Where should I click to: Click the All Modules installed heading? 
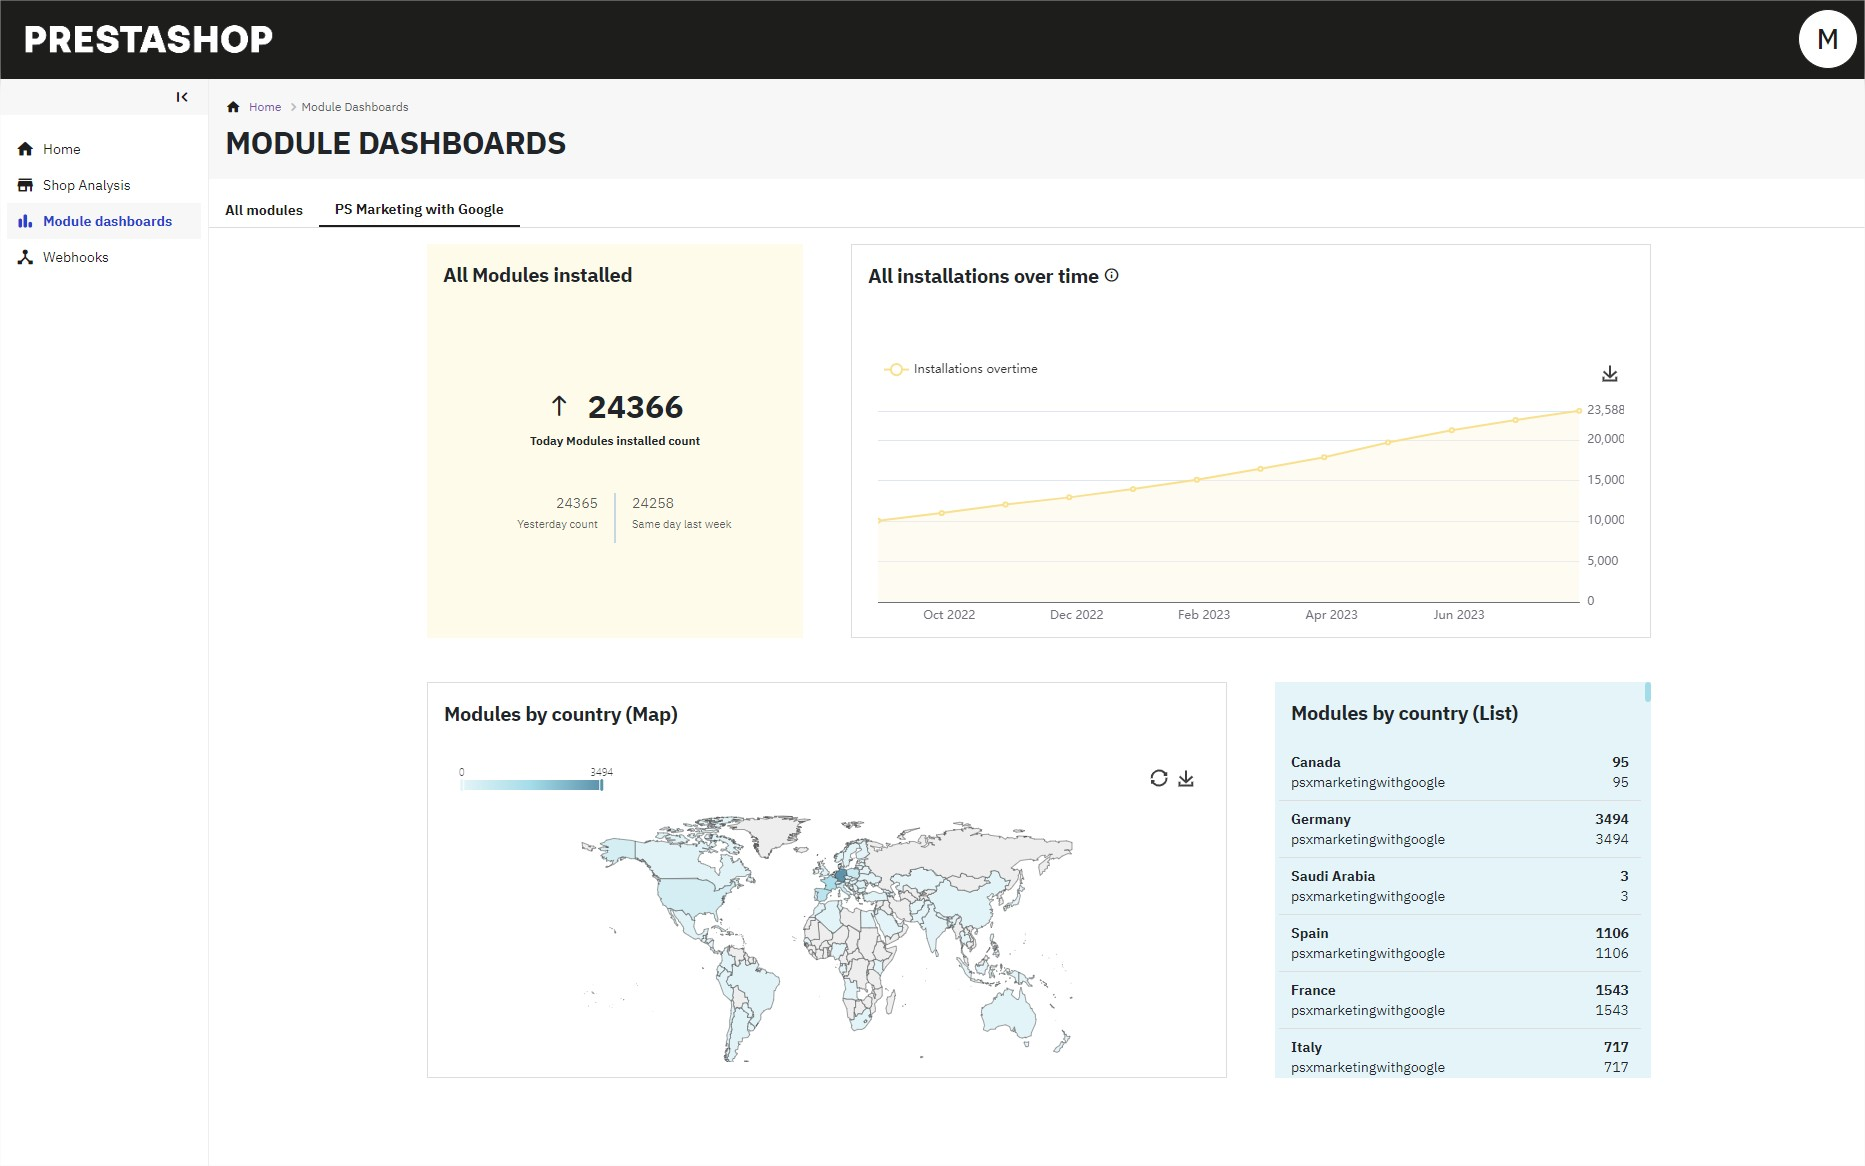pyautogui.click(x=538, y=275)
